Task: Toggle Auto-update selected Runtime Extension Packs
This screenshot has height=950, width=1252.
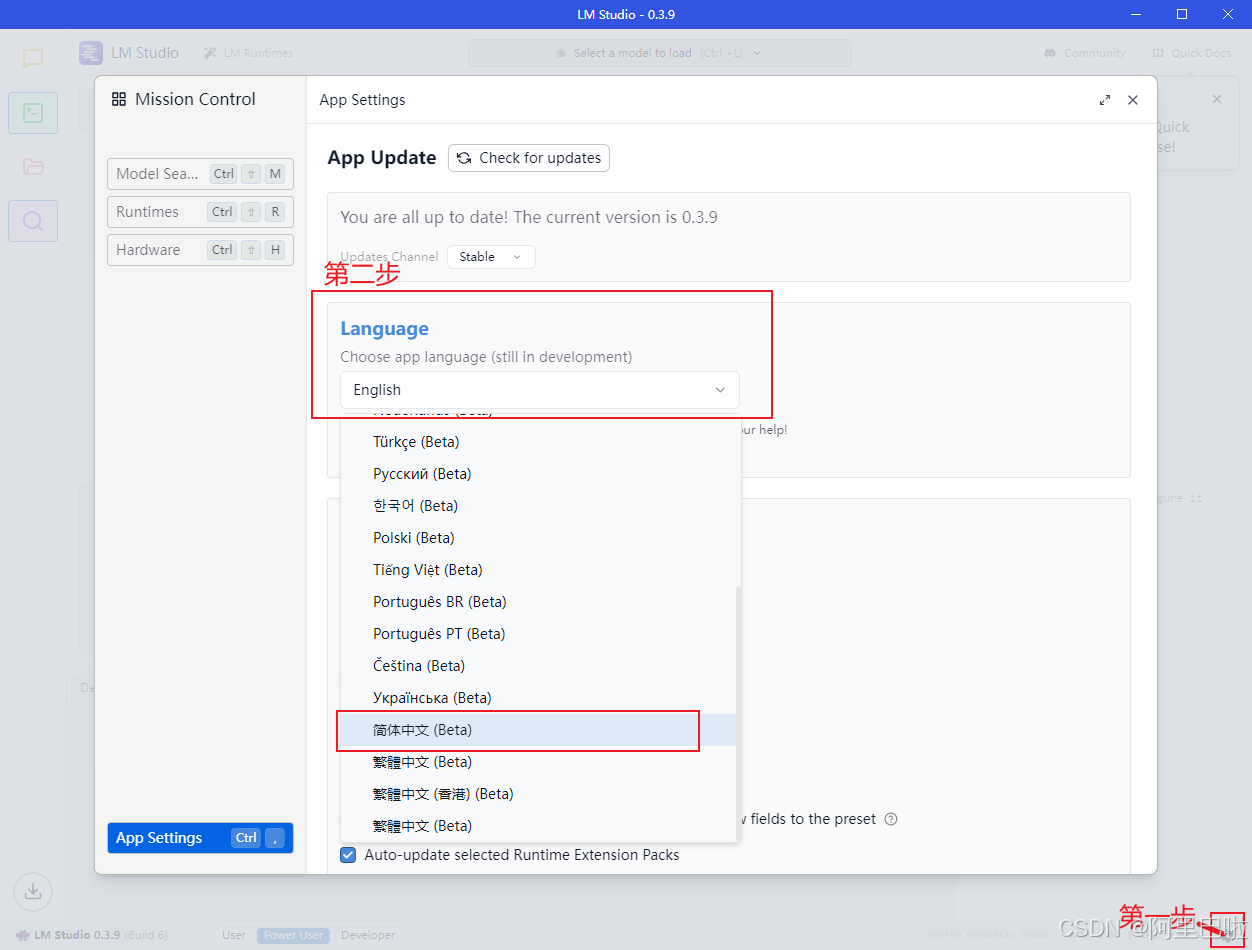Action: 348,855
